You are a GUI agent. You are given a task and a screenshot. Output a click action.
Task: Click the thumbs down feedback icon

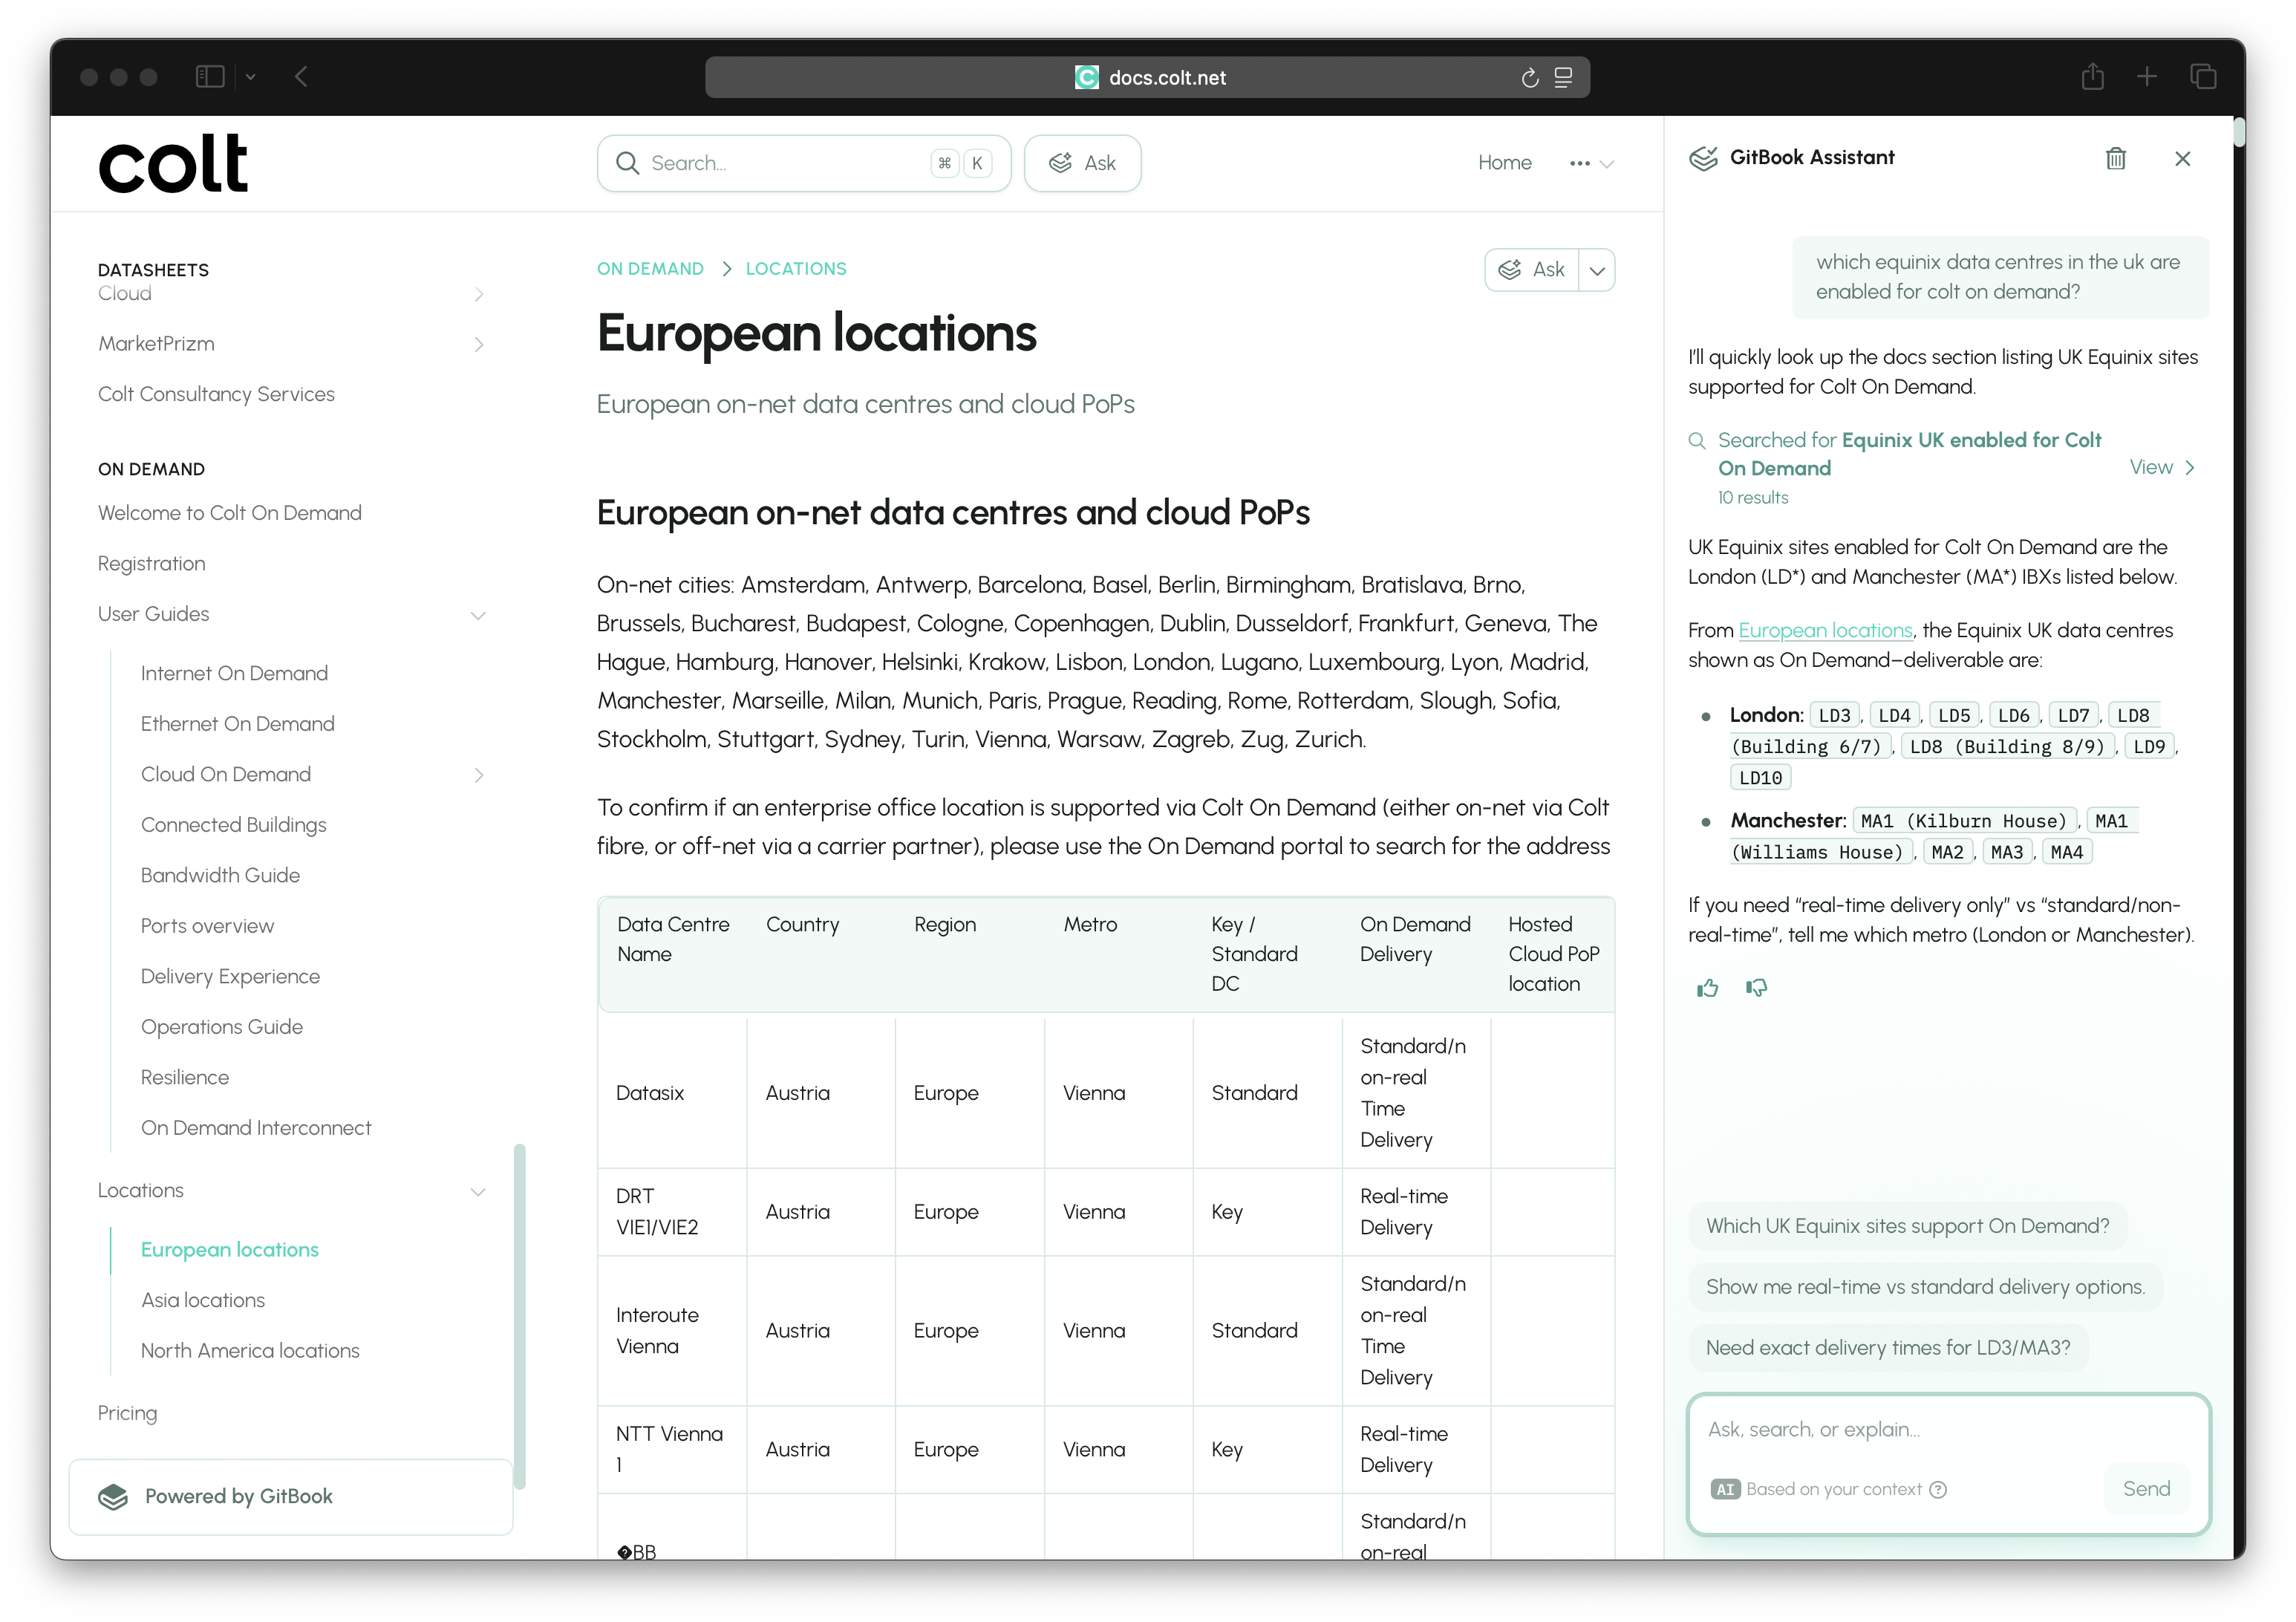click(1756, 988)
